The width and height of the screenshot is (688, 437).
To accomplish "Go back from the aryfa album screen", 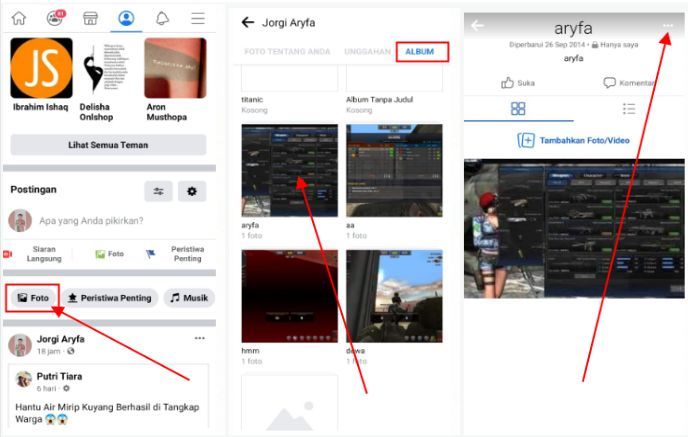I will point(477,25).
